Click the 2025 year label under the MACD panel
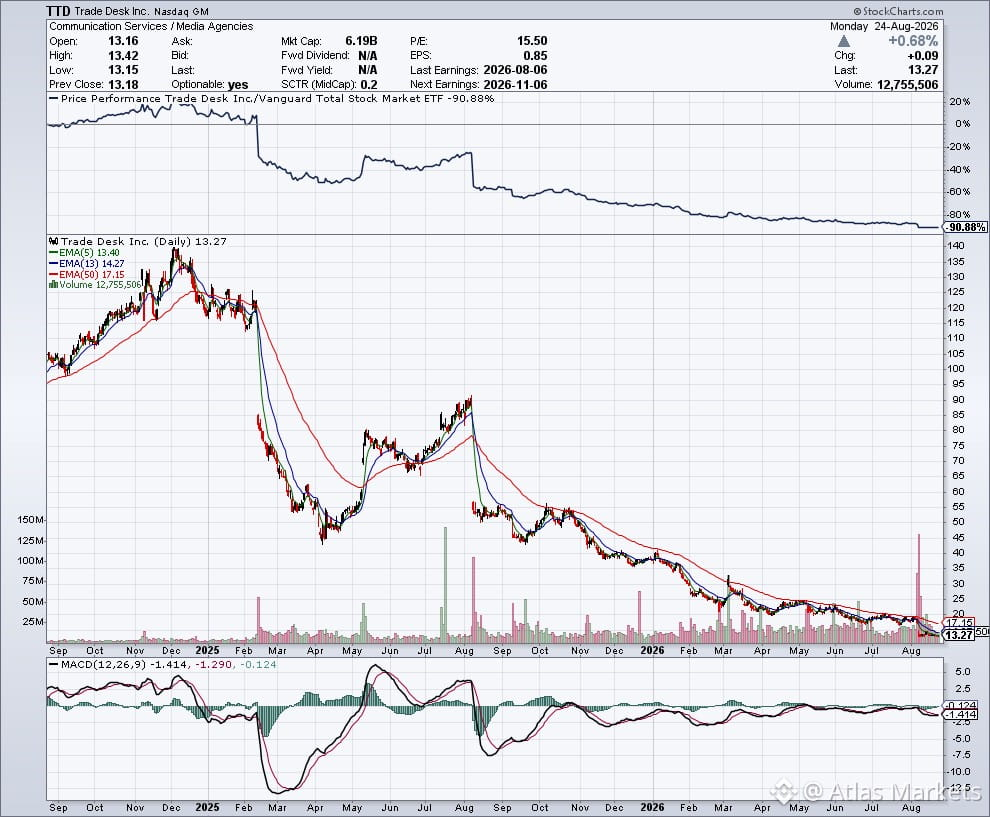 [x=207, y=808]
